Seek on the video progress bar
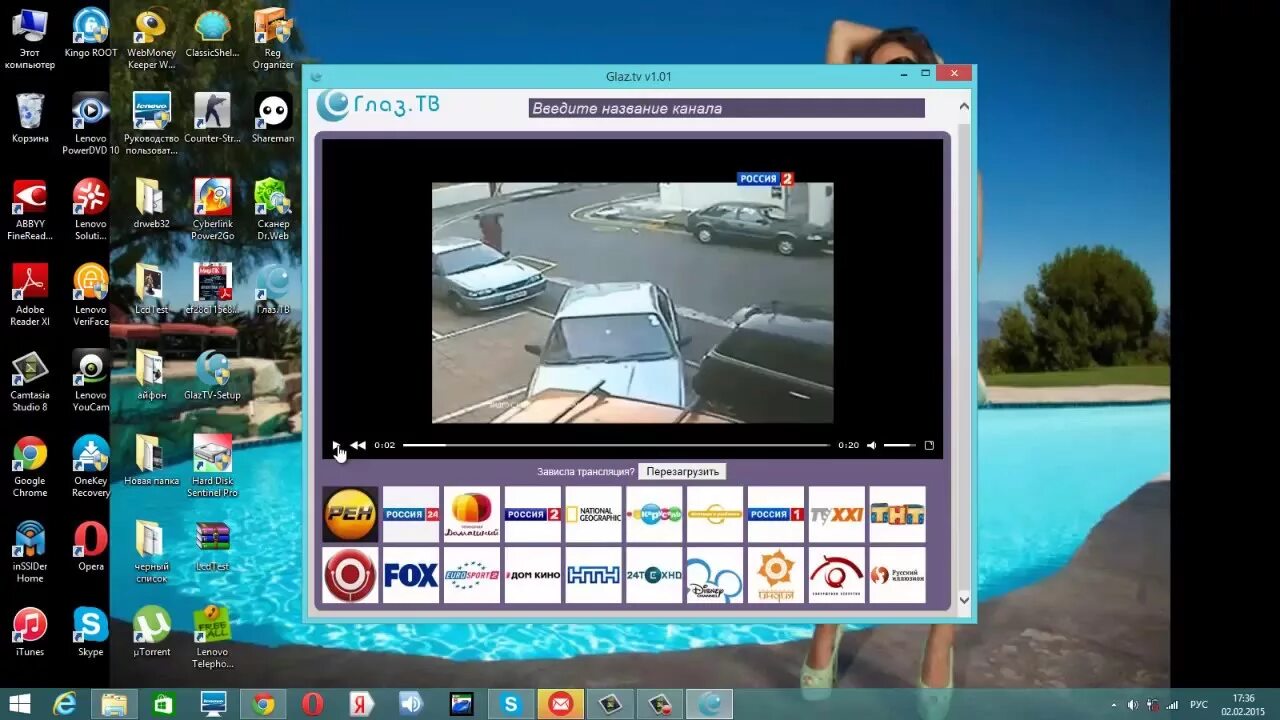The height and width of the screenshot is (720, 1280). click(616, 445)
